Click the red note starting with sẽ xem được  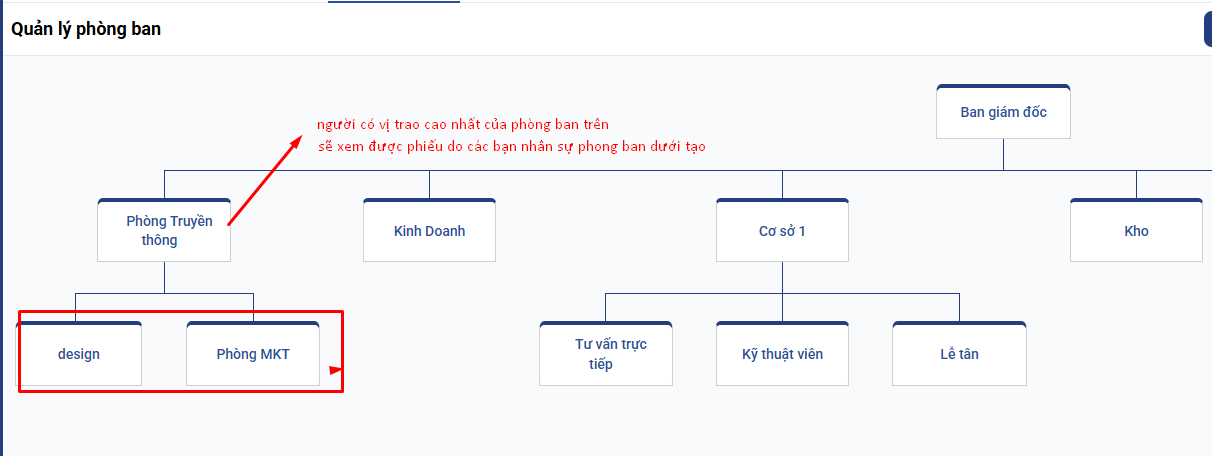tap(512, 146)
